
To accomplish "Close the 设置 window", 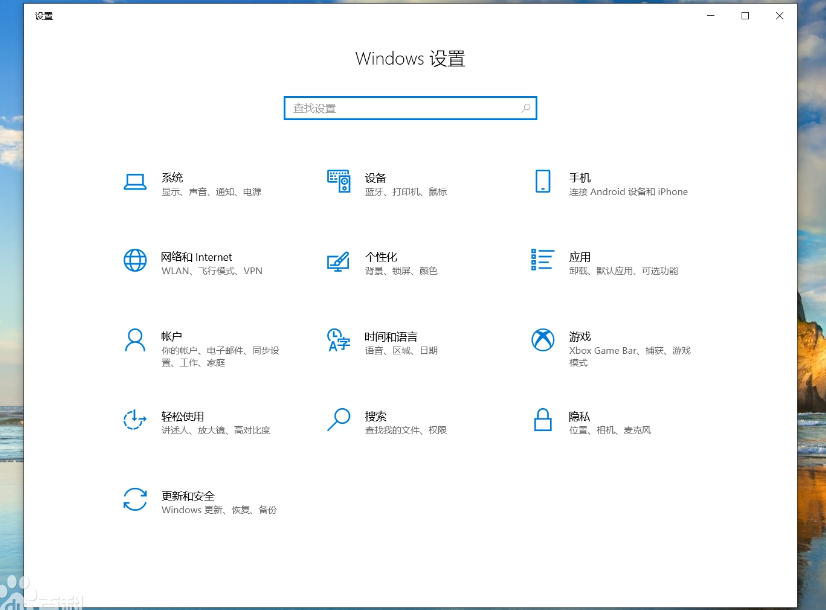I will pyautogui.click(x=780, y=16).
